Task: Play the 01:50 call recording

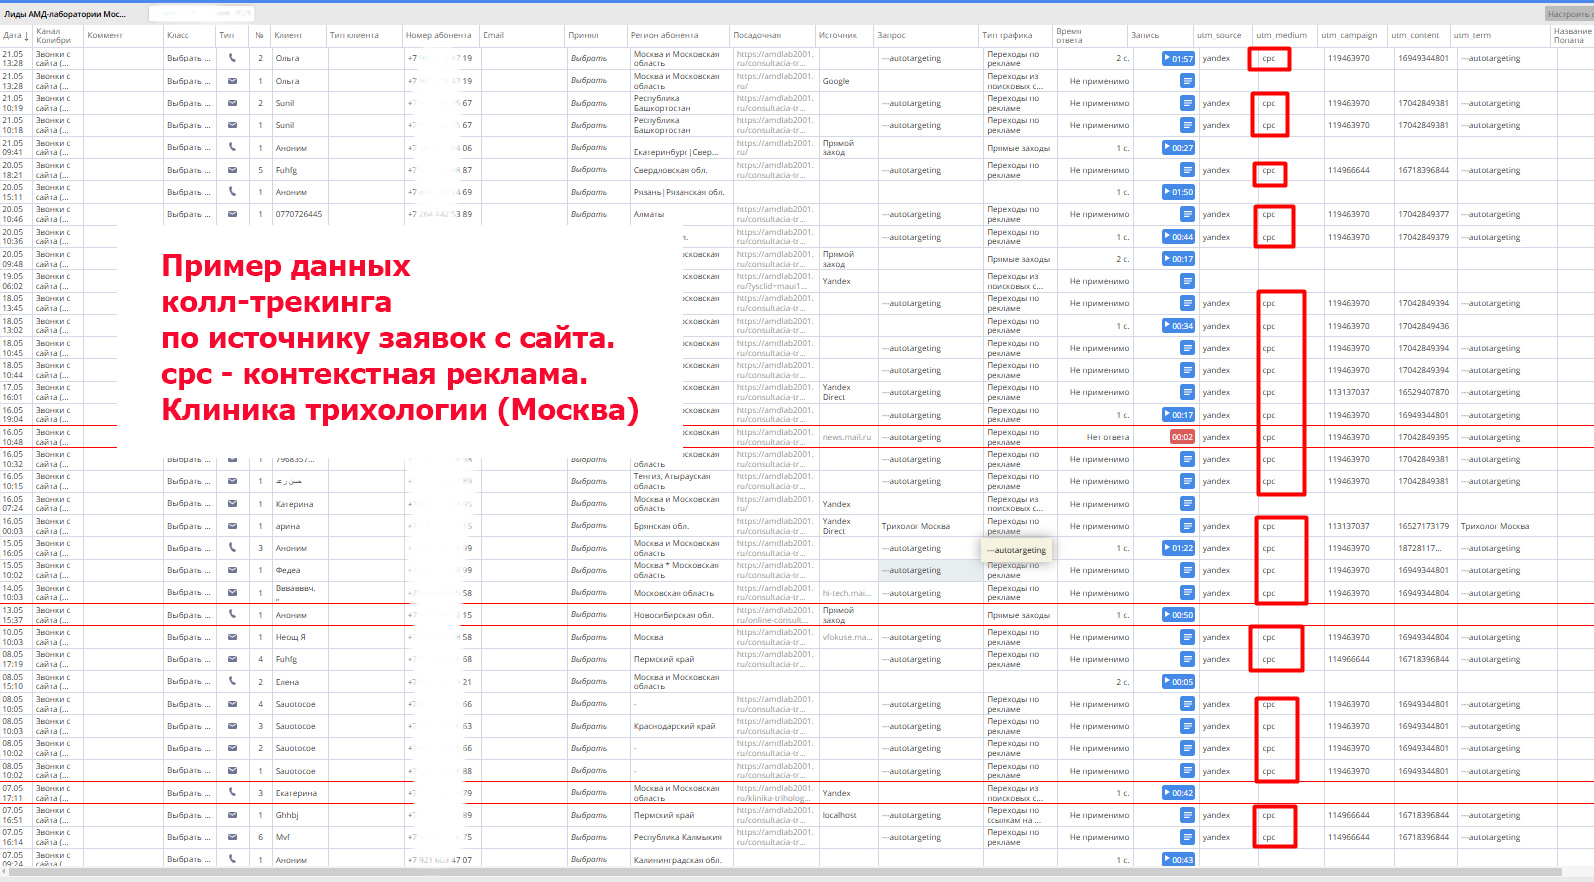Action: tap(1178, 192)
